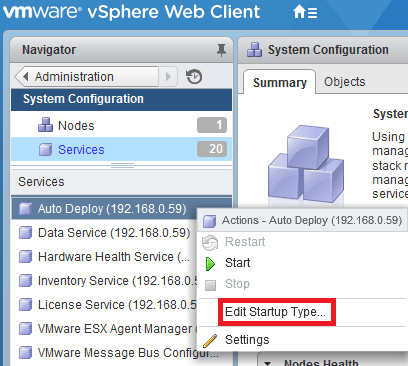Click the vSphere Web Client logo
The image size is (408, 366).
click(x=131, y=12)
